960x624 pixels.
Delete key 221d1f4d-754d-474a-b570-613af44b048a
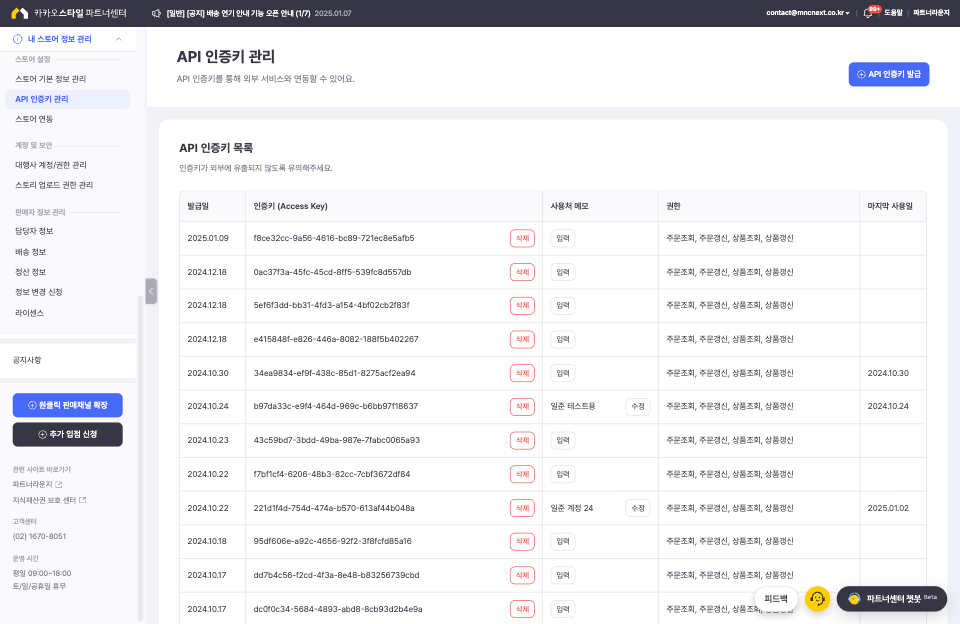coord(522,508)
